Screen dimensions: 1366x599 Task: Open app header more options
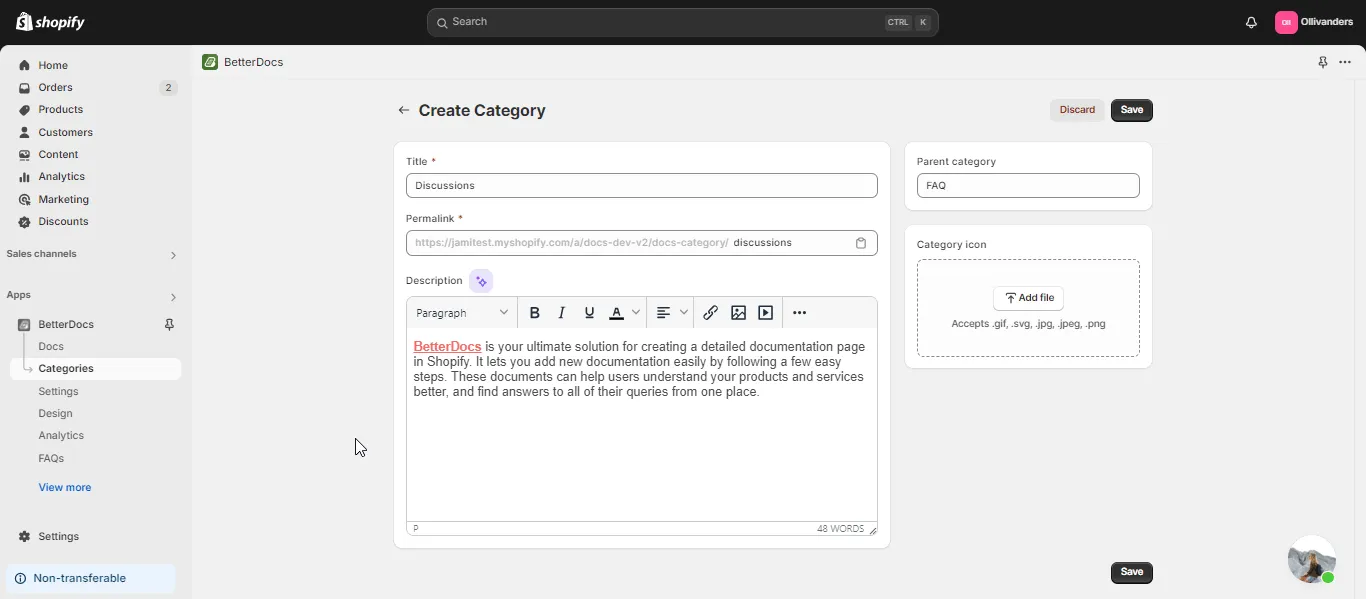click(1345, 62)
